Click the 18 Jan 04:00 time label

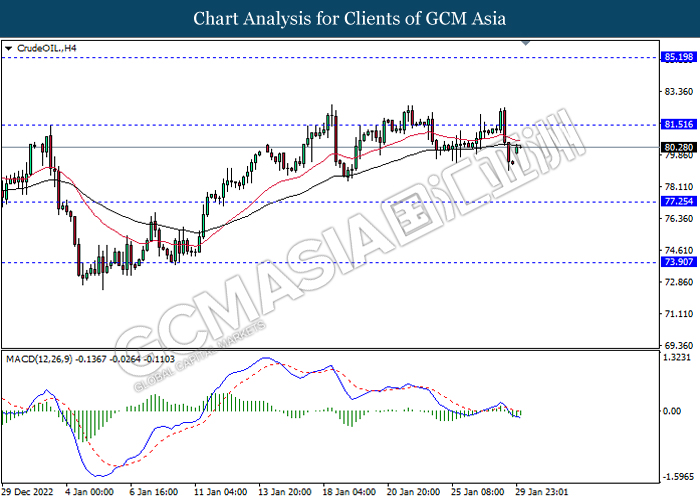pyautogui.click(x=350, y=492)
